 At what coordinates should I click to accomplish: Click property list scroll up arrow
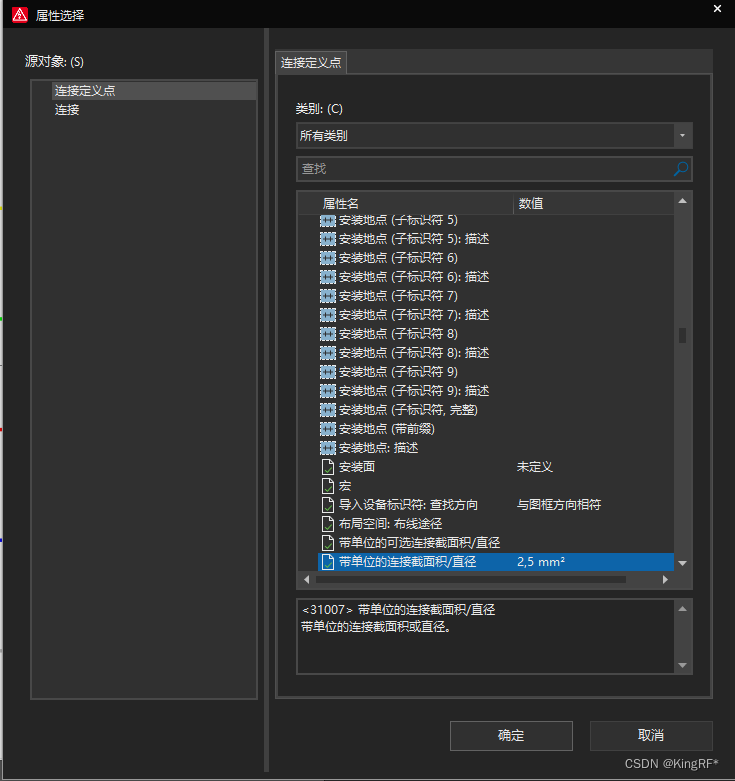(x=682, y=201)
